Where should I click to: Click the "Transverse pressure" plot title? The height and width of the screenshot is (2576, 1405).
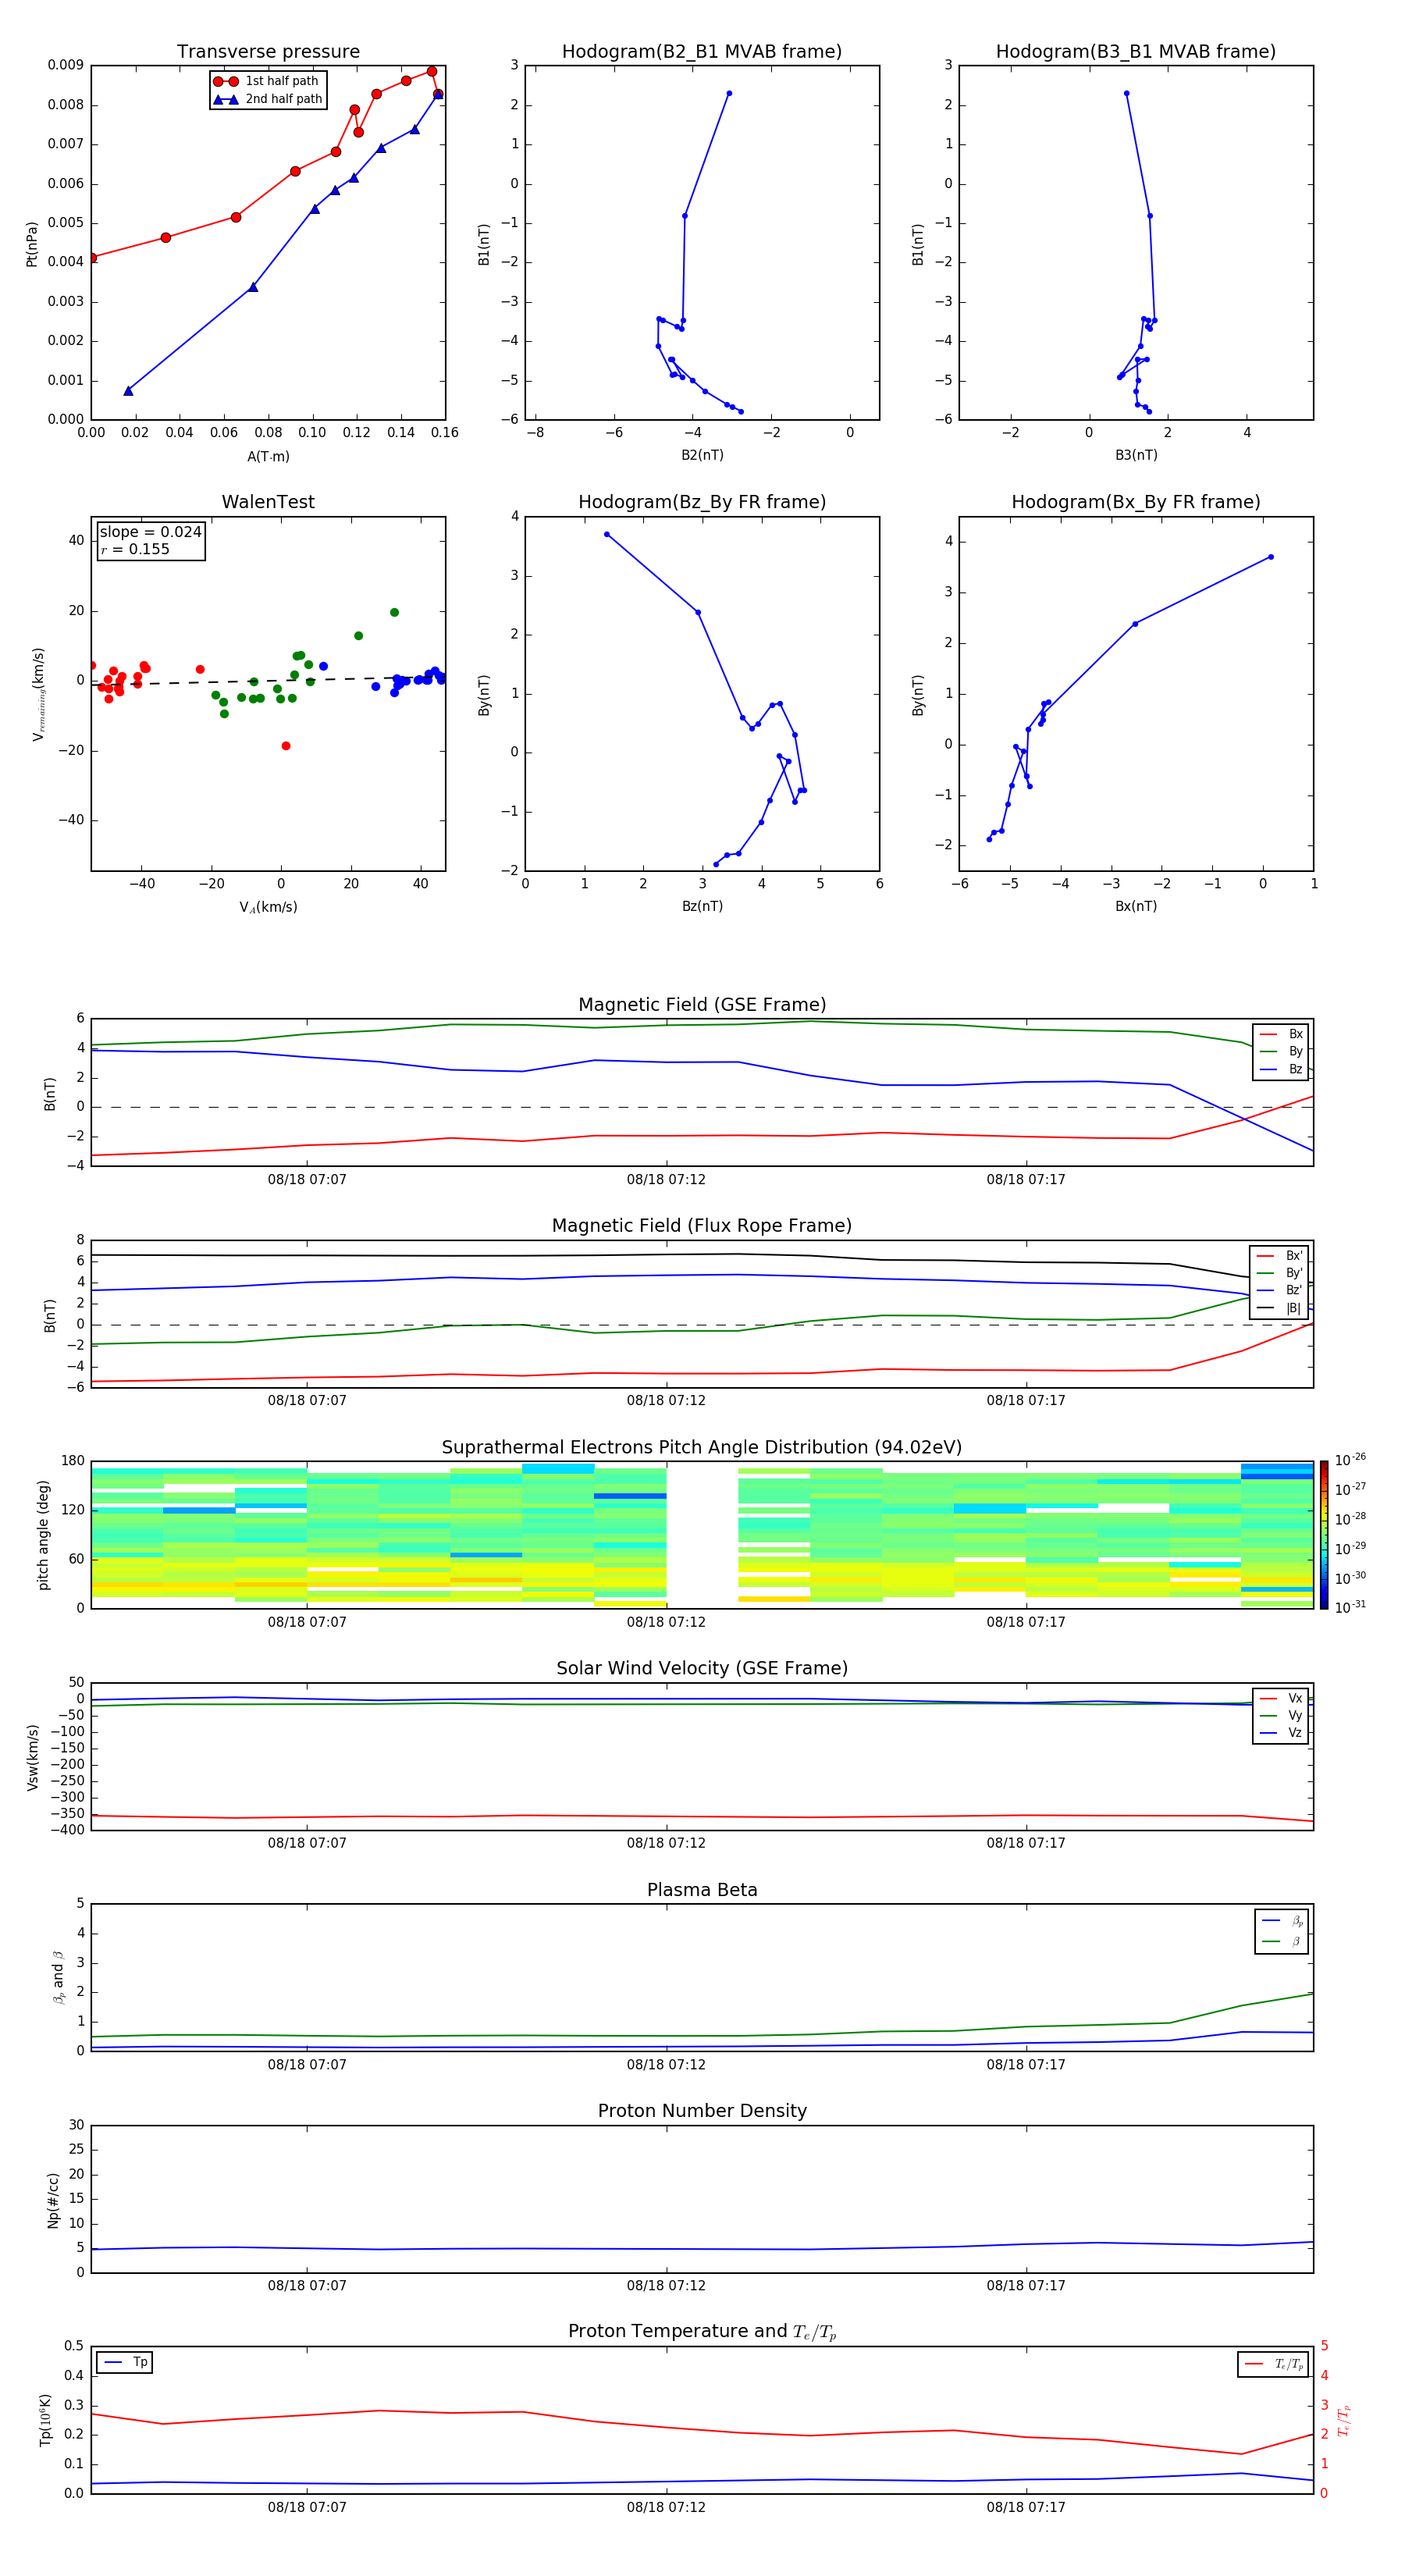click(x=268, y=52)
